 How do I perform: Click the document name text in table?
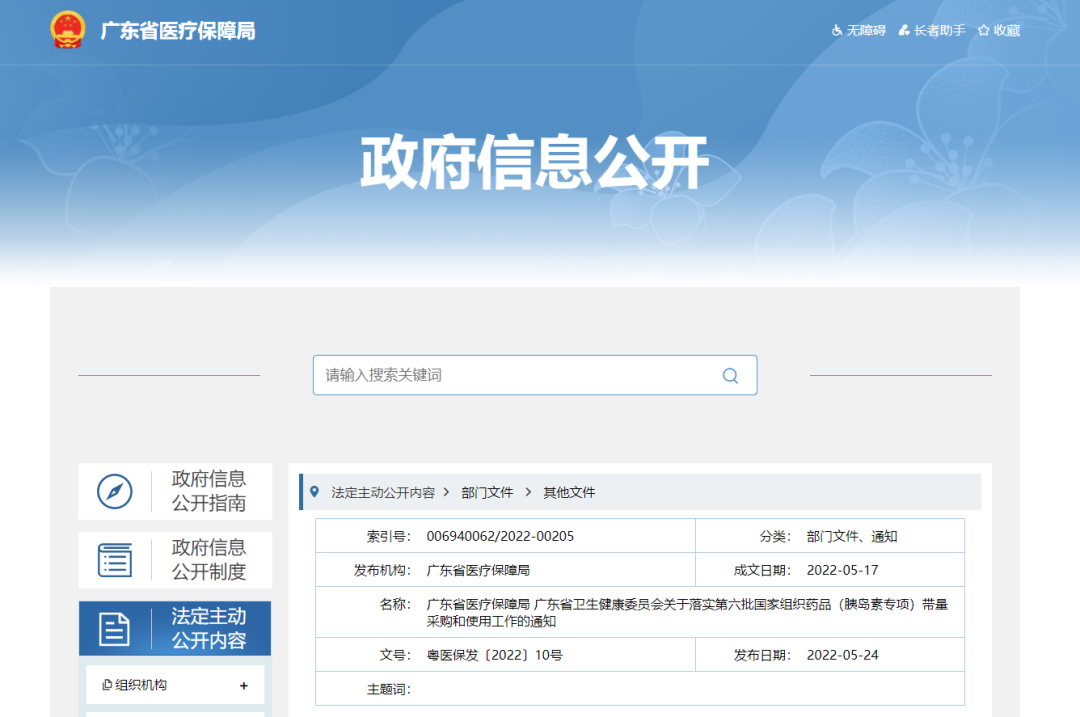pos(687,612)
